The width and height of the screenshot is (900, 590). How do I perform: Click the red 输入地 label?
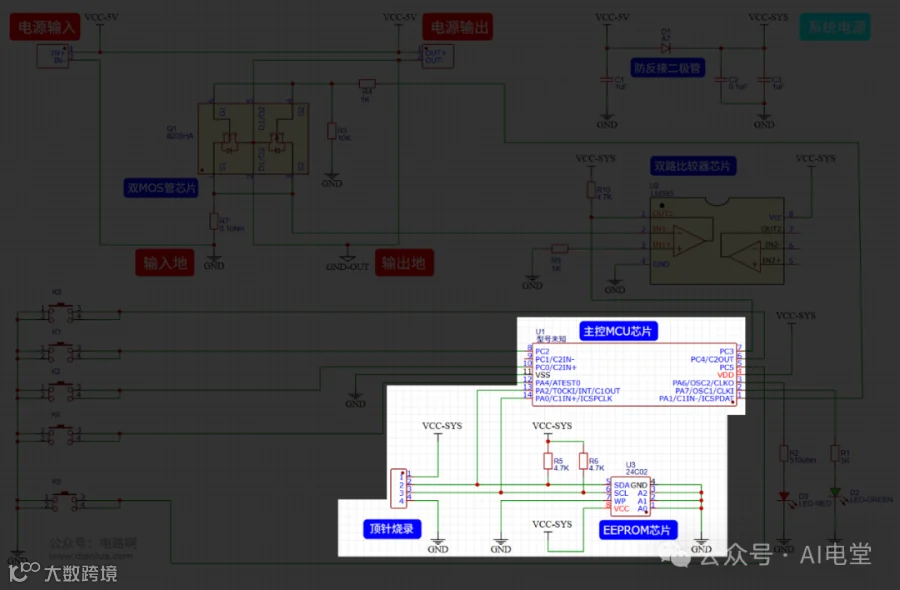(x=165, y=263)
